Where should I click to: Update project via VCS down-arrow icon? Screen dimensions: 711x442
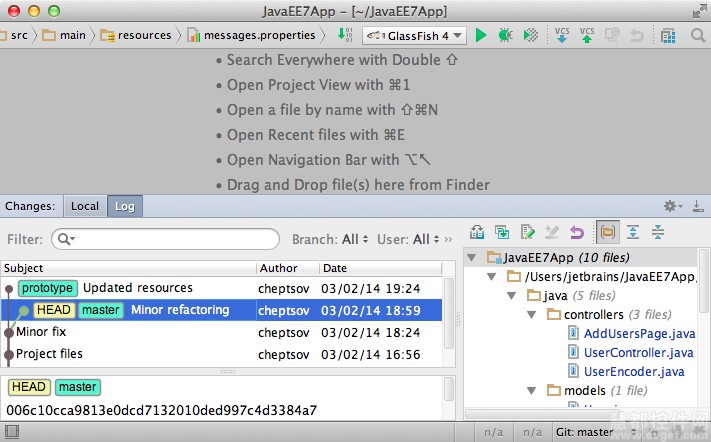tap(562, 35)
